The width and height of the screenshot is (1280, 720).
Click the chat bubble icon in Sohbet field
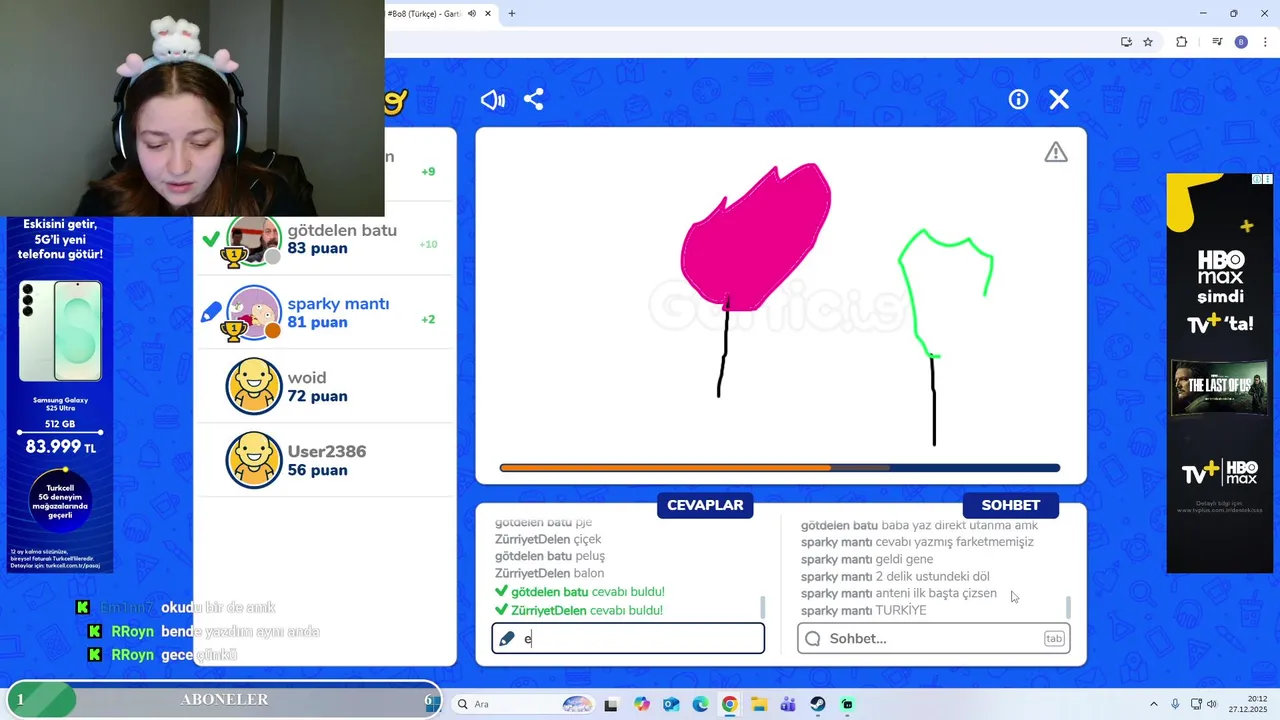(x=813, y=639)
